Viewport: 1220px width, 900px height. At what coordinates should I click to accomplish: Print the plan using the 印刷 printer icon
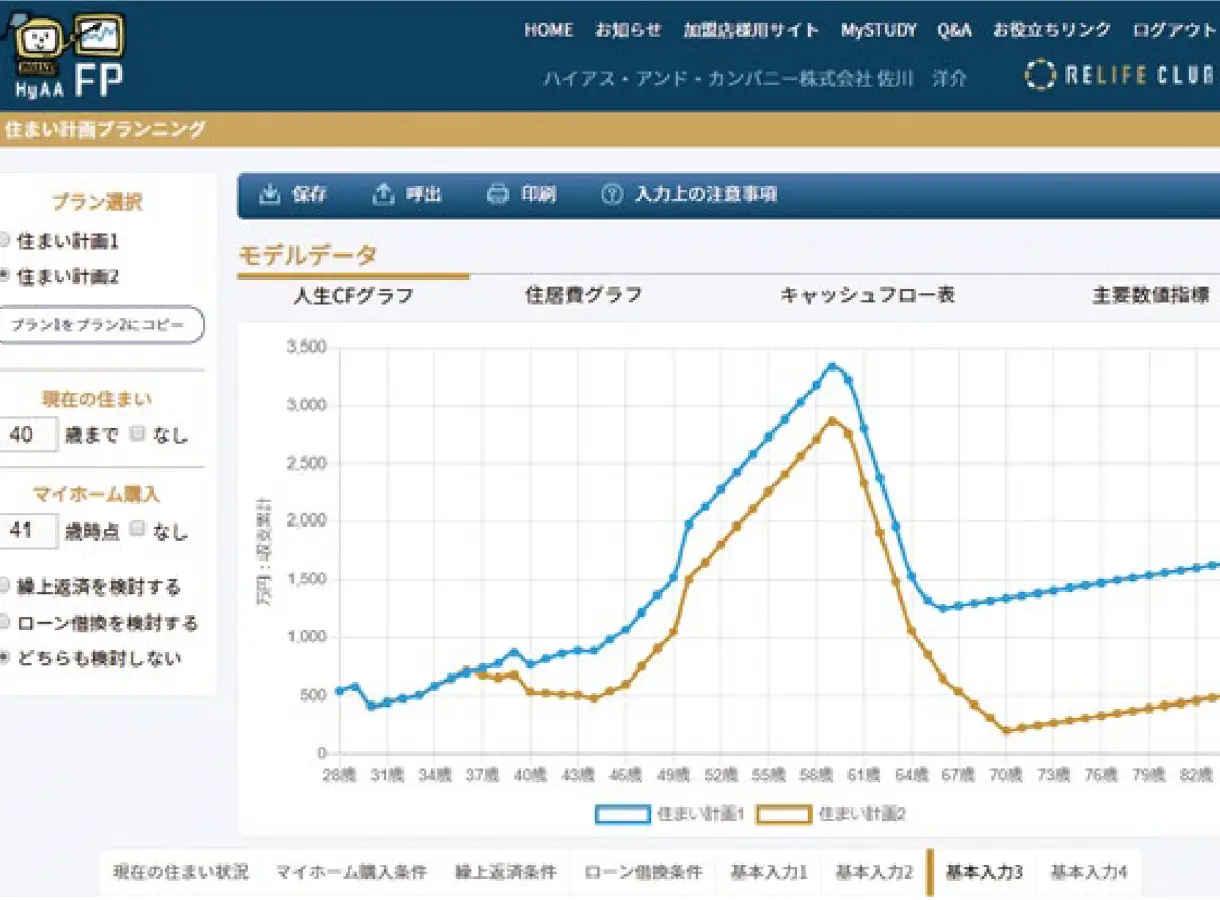tap(498, 195)
